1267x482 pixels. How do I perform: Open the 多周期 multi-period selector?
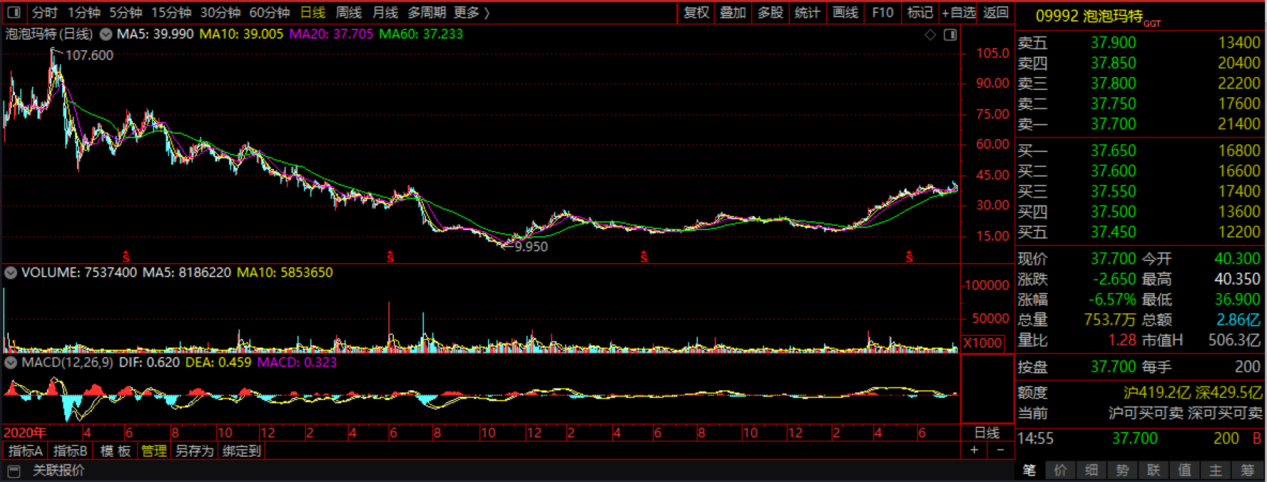[x=426, y=13]
